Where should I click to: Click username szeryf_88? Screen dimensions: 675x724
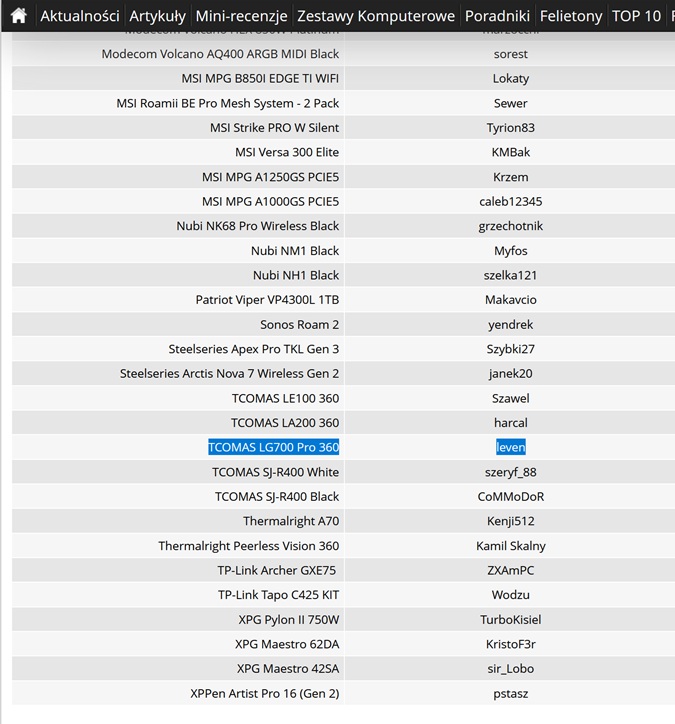click(x=511, y=472)
